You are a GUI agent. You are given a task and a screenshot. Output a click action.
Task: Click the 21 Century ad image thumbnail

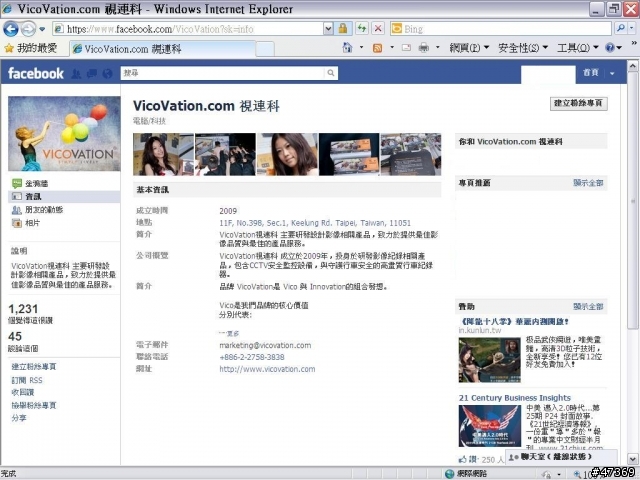point(490,426)
